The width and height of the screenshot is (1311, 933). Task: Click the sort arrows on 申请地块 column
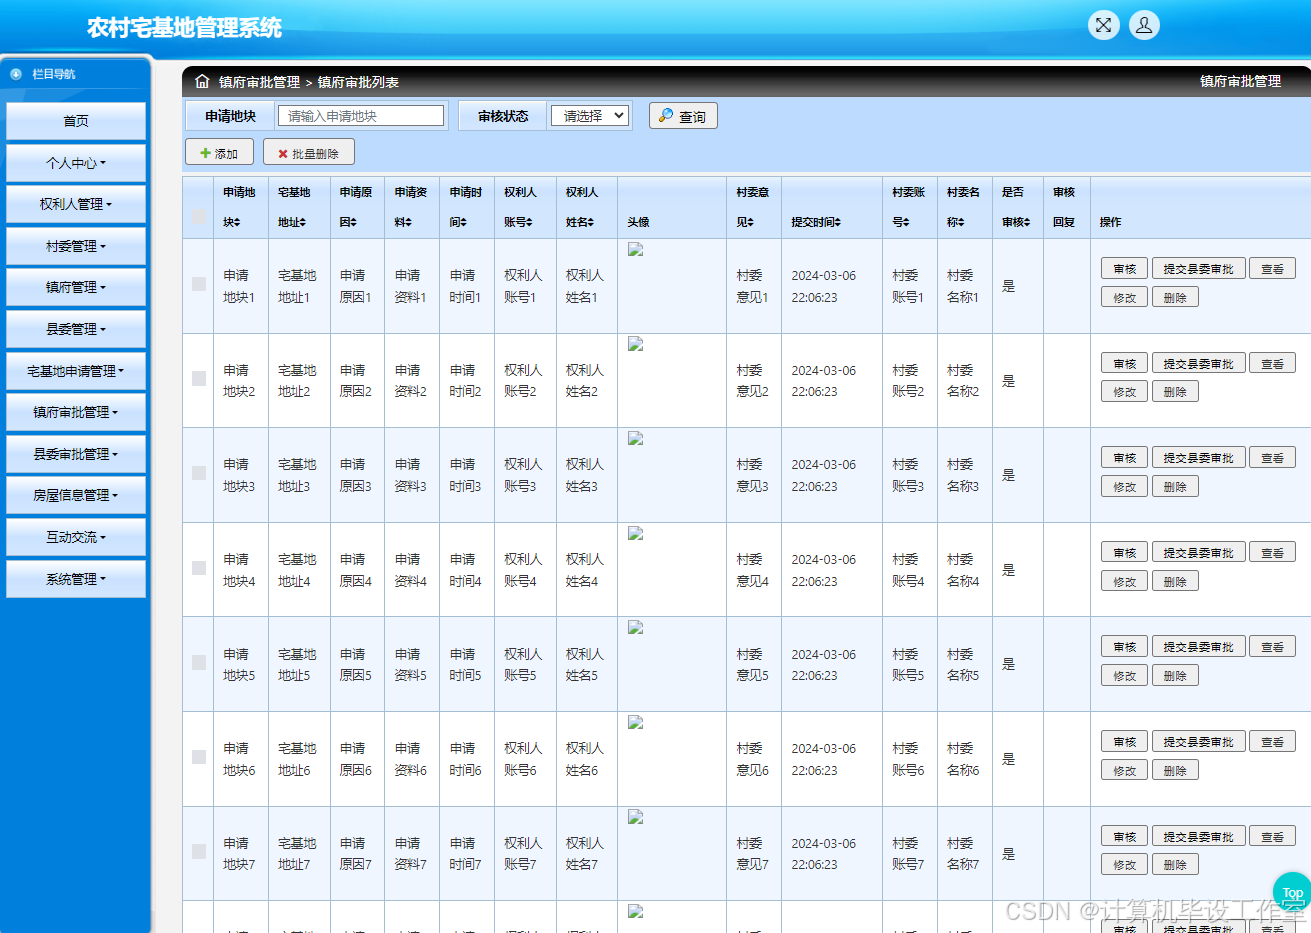(236, 222)
